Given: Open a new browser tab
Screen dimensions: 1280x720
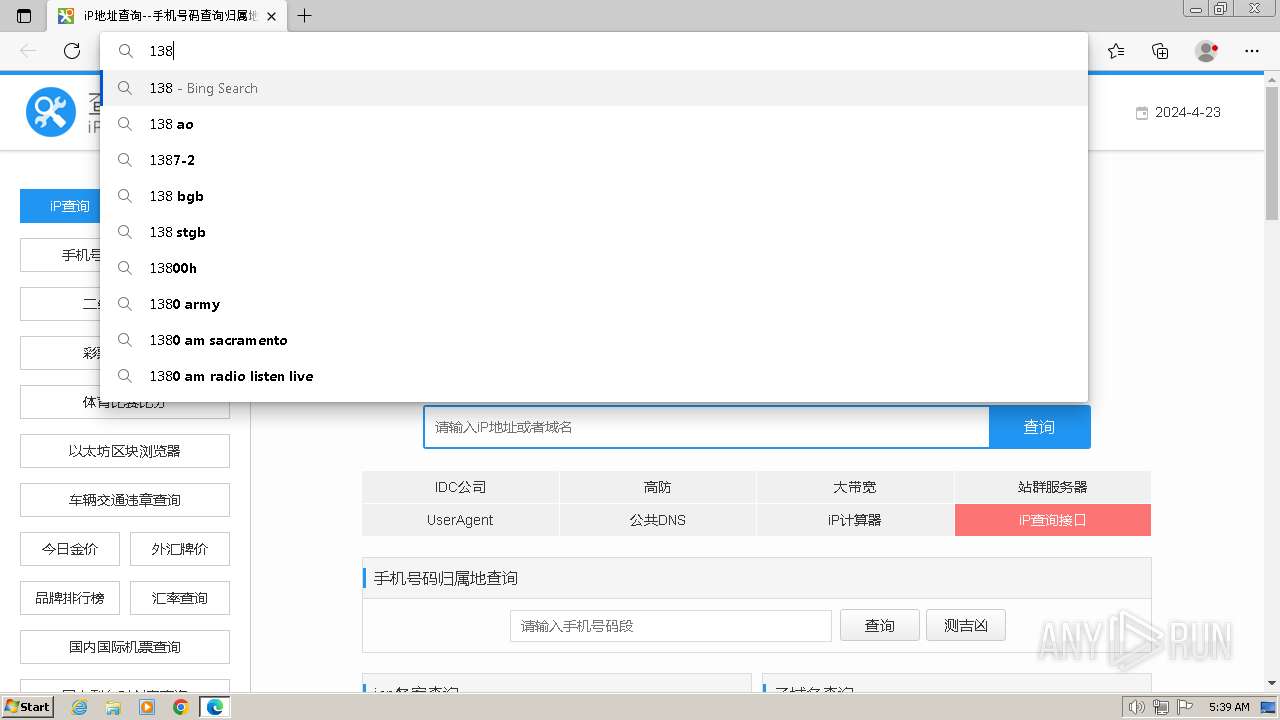Looking at the screenshot, I should point(305,16).
